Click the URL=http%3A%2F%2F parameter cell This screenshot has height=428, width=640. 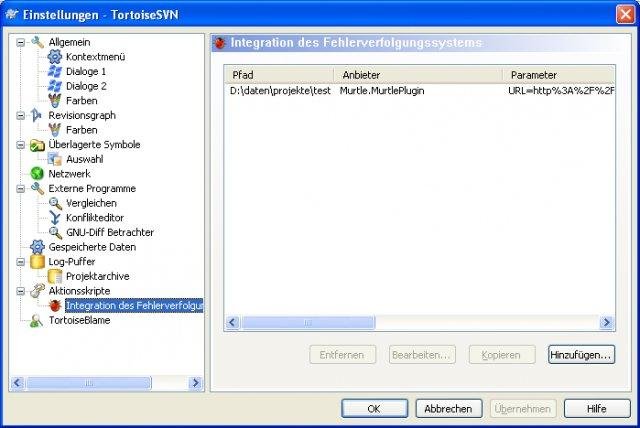pos(561,91)
